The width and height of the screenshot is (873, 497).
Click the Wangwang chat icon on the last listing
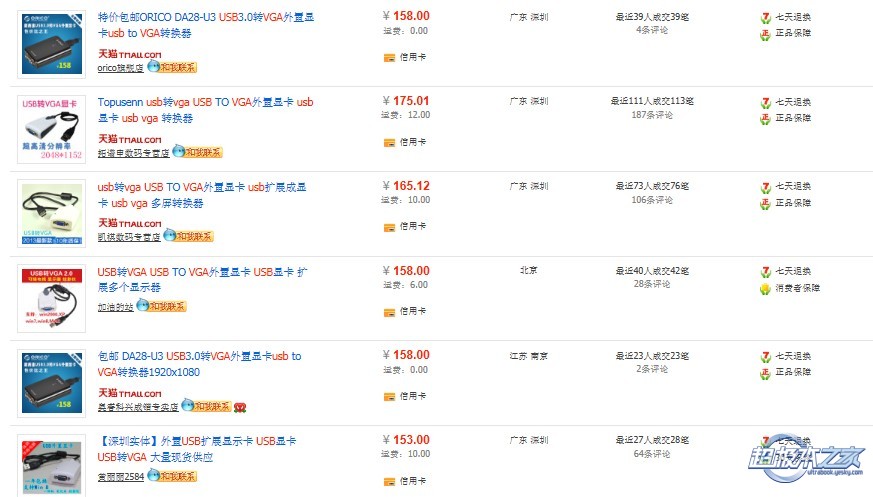(x=172, y=476)
